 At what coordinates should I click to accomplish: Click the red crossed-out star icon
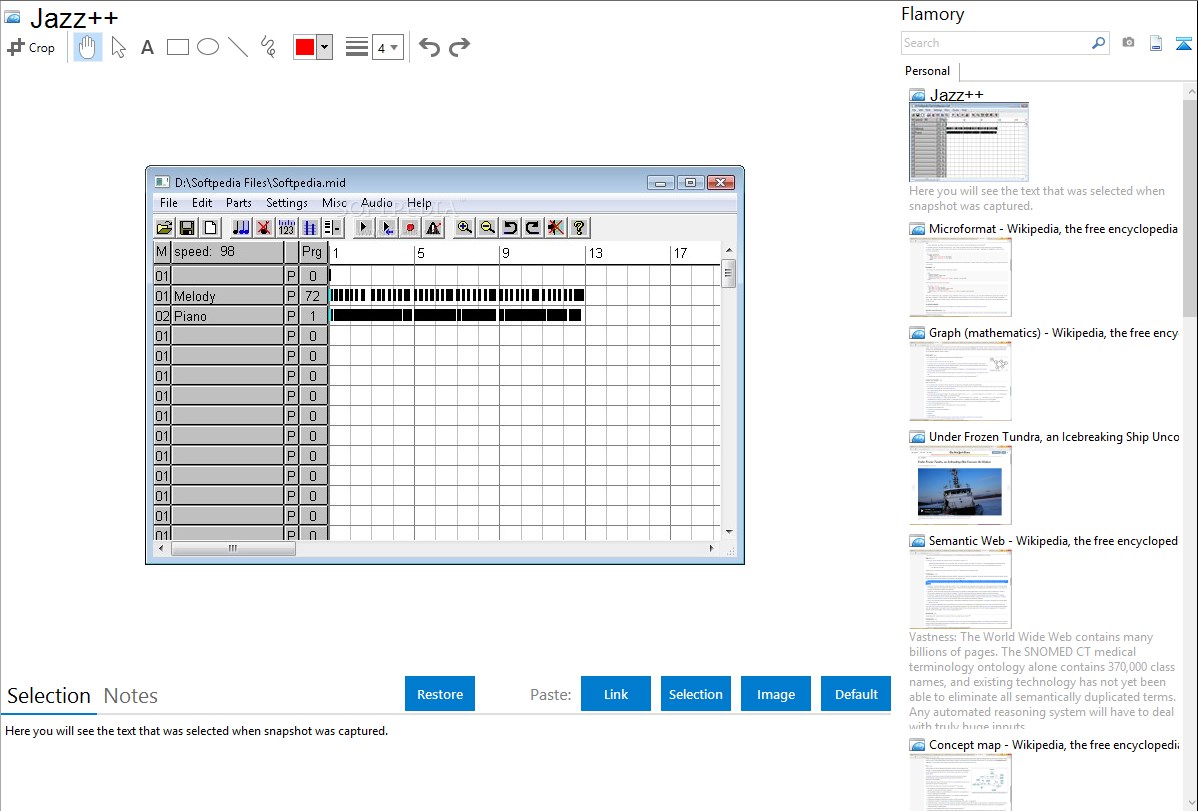(555, 228)
